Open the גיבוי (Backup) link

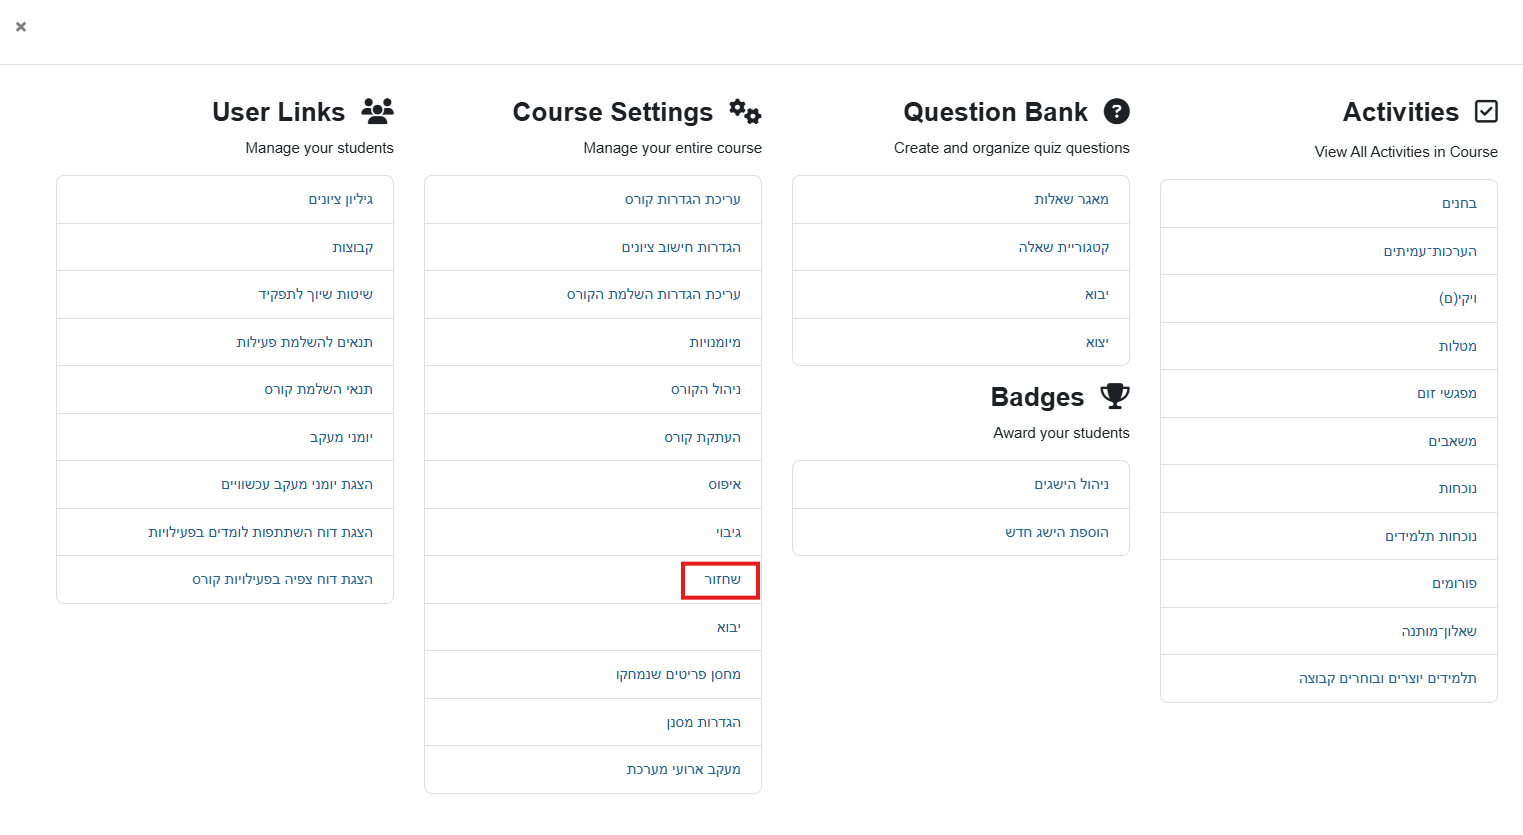(x=728, y=532)
